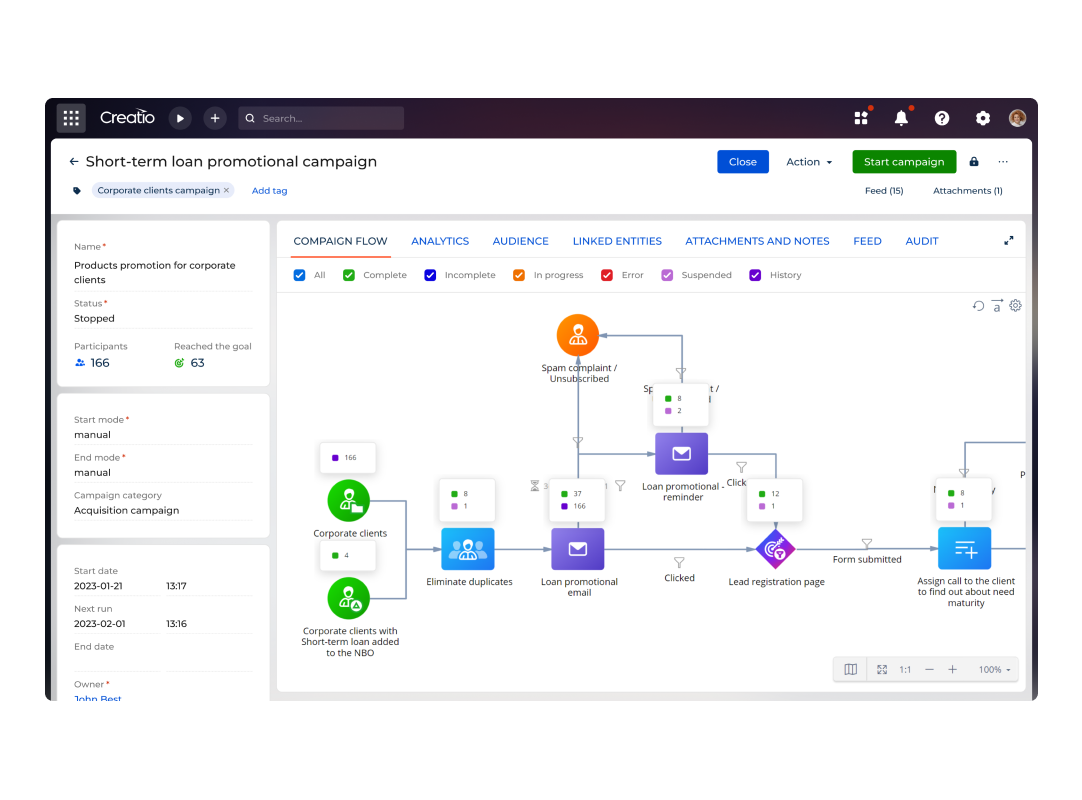This screenshot has width=1082, height=800.
Task: Switch to the Analytics tab
Action: (440, 240)
